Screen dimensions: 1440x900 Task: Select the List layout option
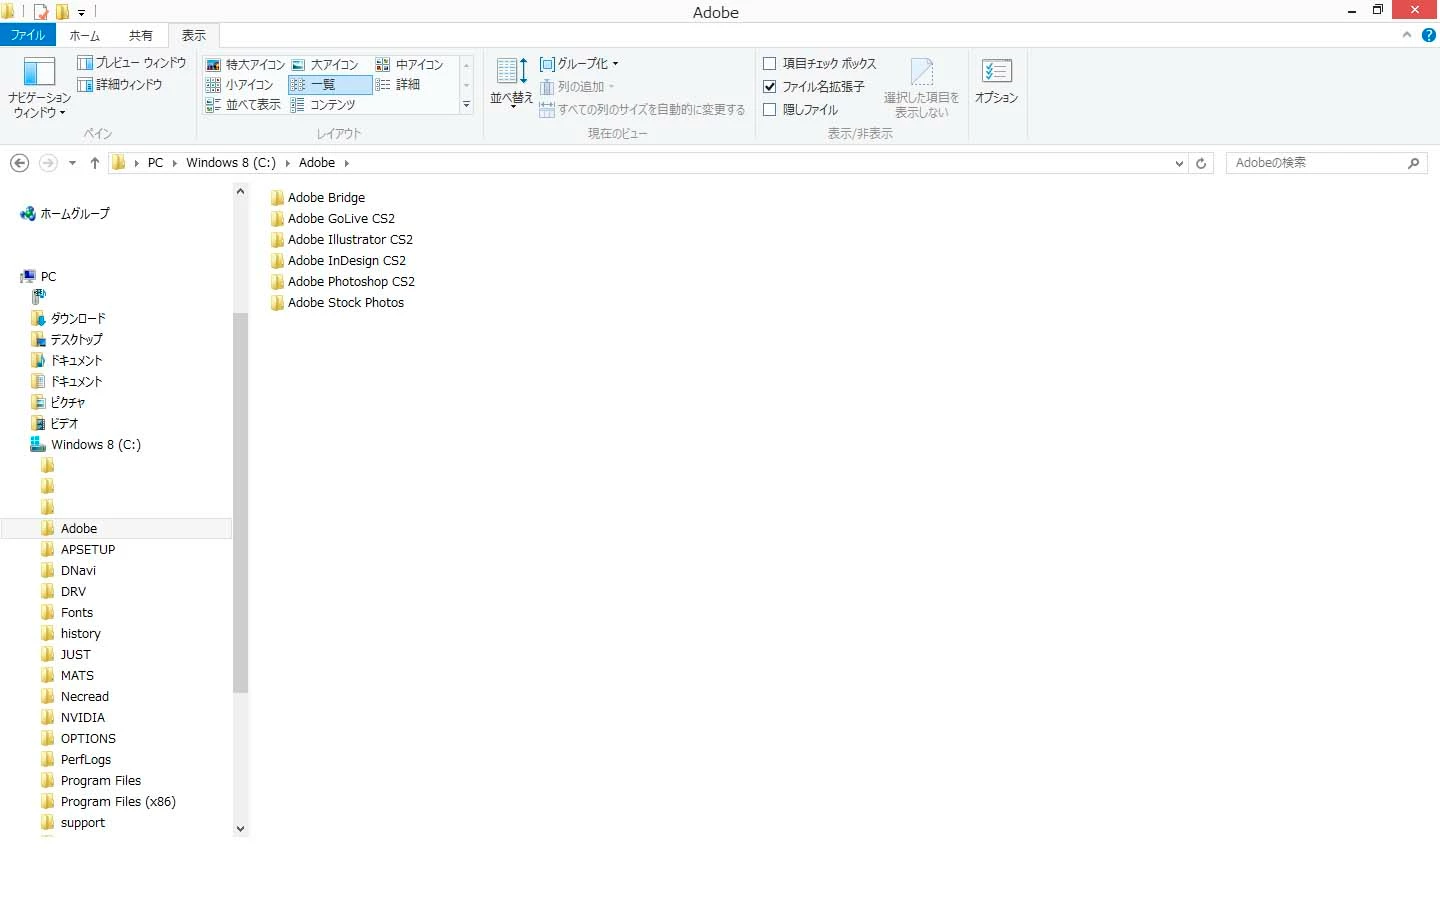(329, 85)
